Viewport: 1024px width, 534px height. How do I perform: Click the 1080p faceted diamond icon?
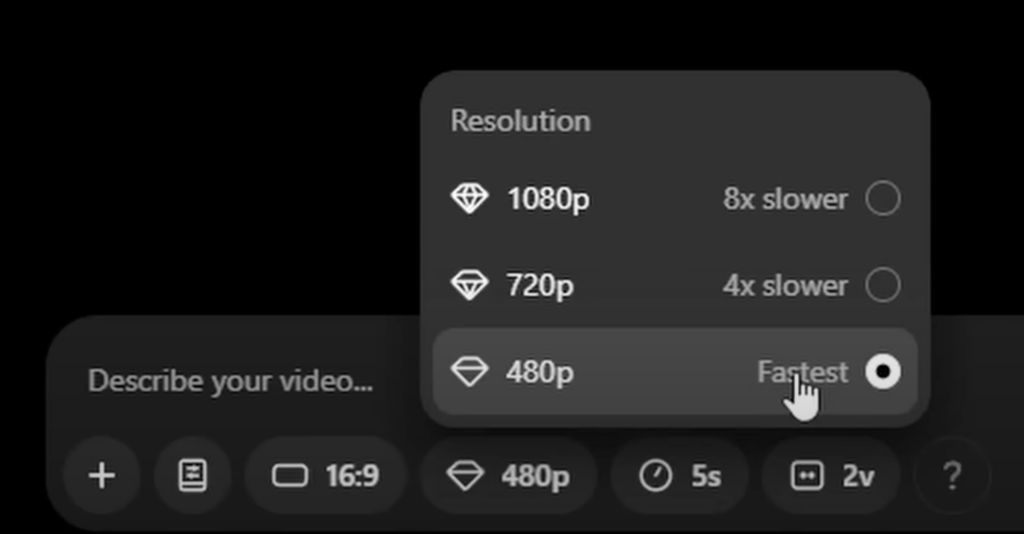[470, 198]
